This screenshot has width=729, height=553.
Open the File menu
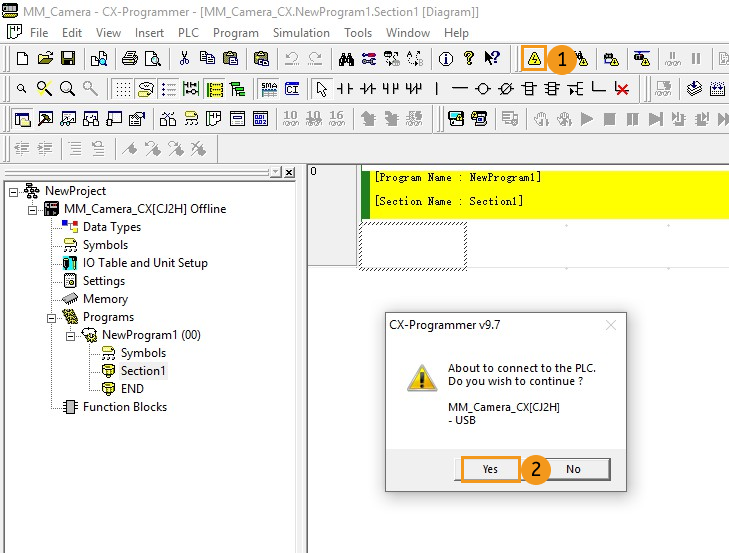pyautogui.click(x=39, y=33)
